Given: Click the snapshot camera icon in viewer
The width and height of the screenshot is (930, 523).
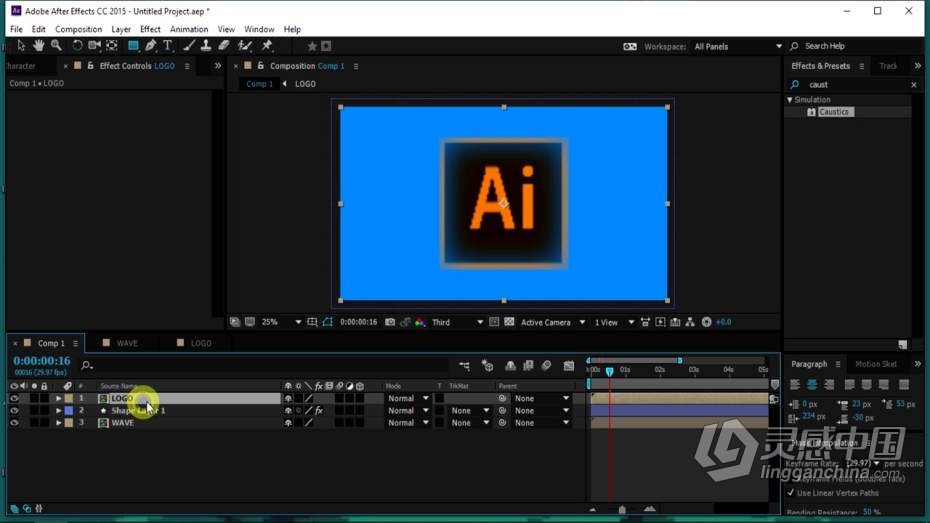Looking at the screenshot, I should coord(390,322).
